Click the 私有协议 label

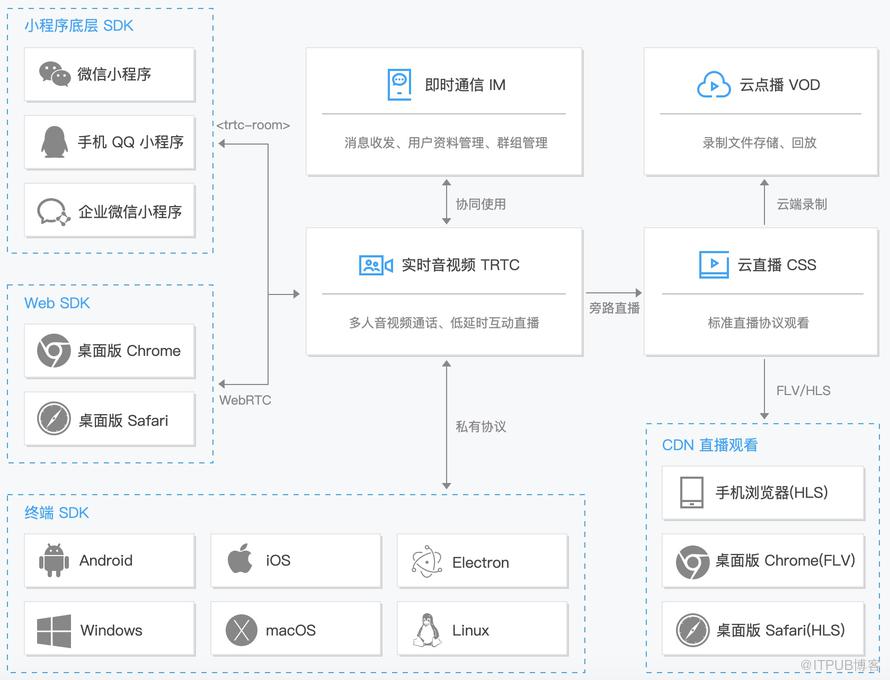click(x=481, y=426)
